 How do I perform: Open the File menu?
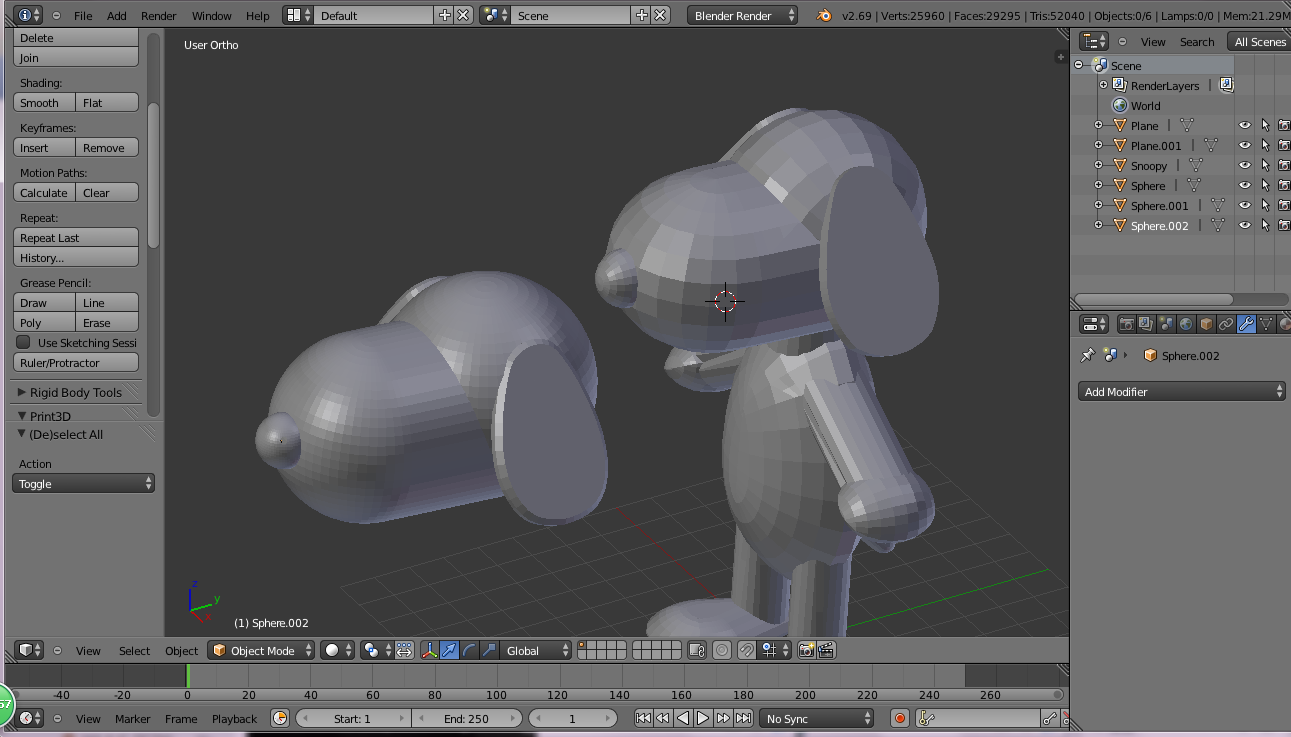(x=83, y=15)
